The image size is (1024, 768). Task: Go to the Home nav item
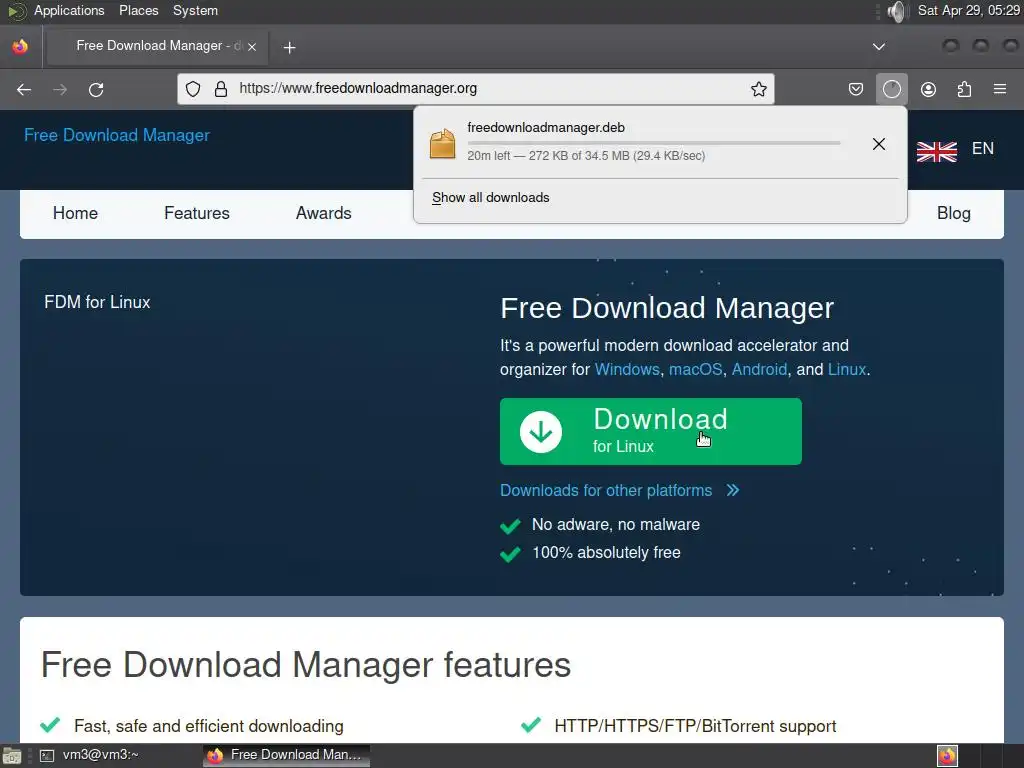(75, 214)
